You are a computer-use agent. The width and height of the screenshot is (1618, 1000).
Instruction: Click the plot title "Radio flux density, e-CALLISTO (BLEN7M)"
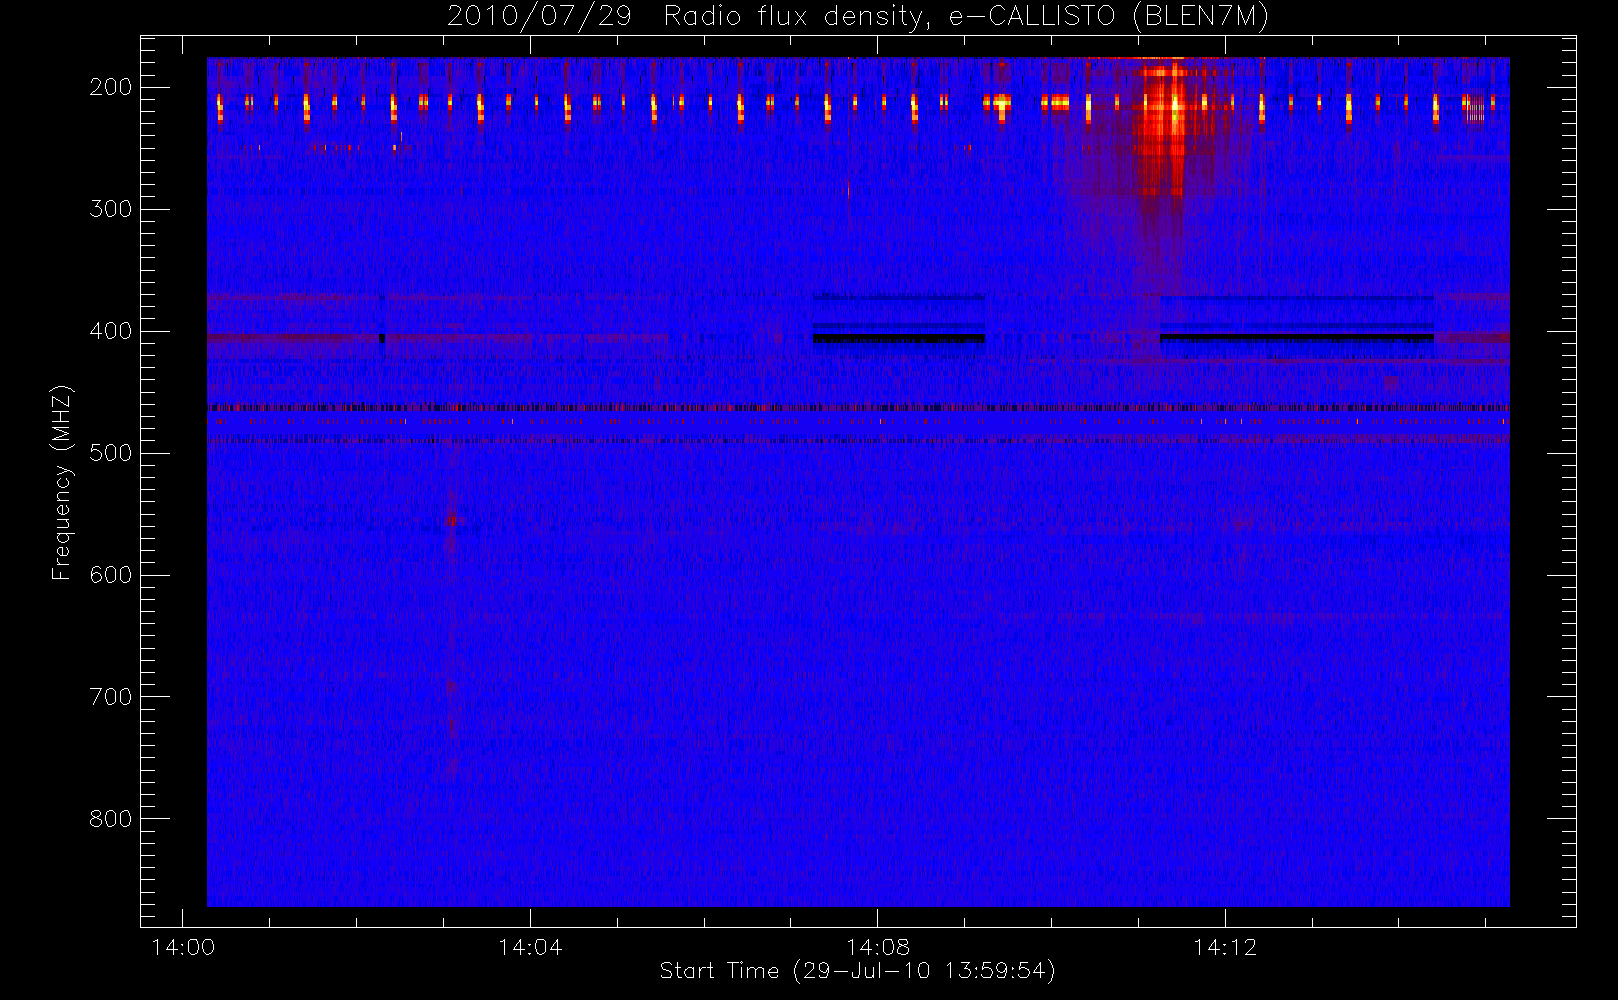point(965,17)
